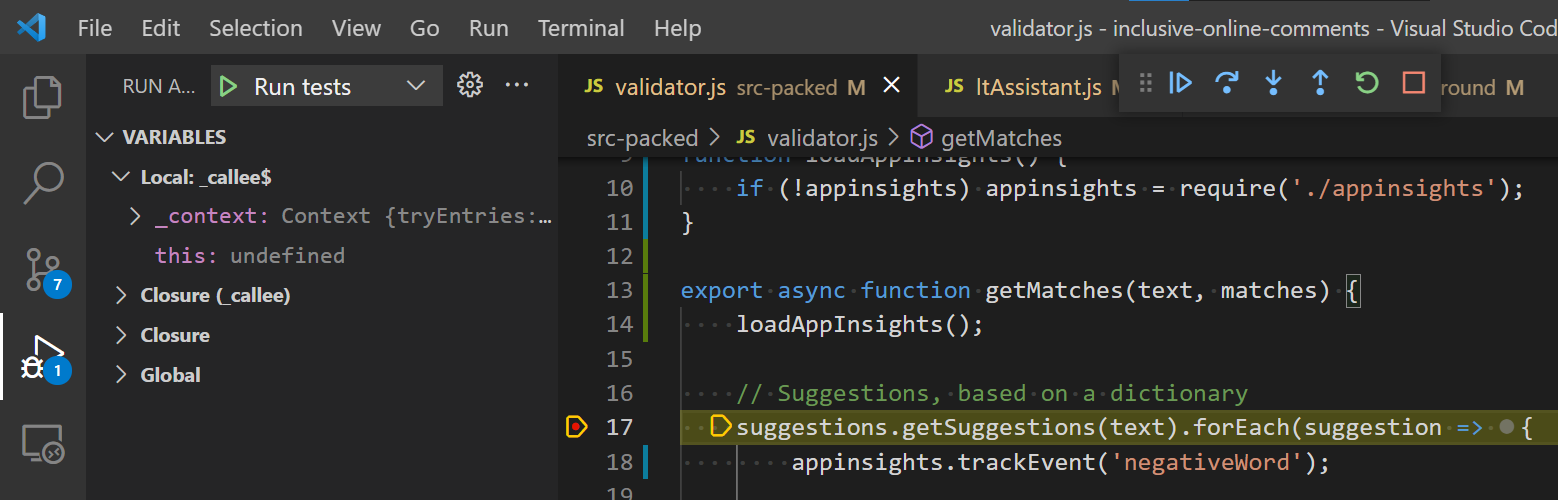The width and height of the screenshot is (1558, 500).
Task: Click the dictionary comment on line 16
Action: [992, 393]
